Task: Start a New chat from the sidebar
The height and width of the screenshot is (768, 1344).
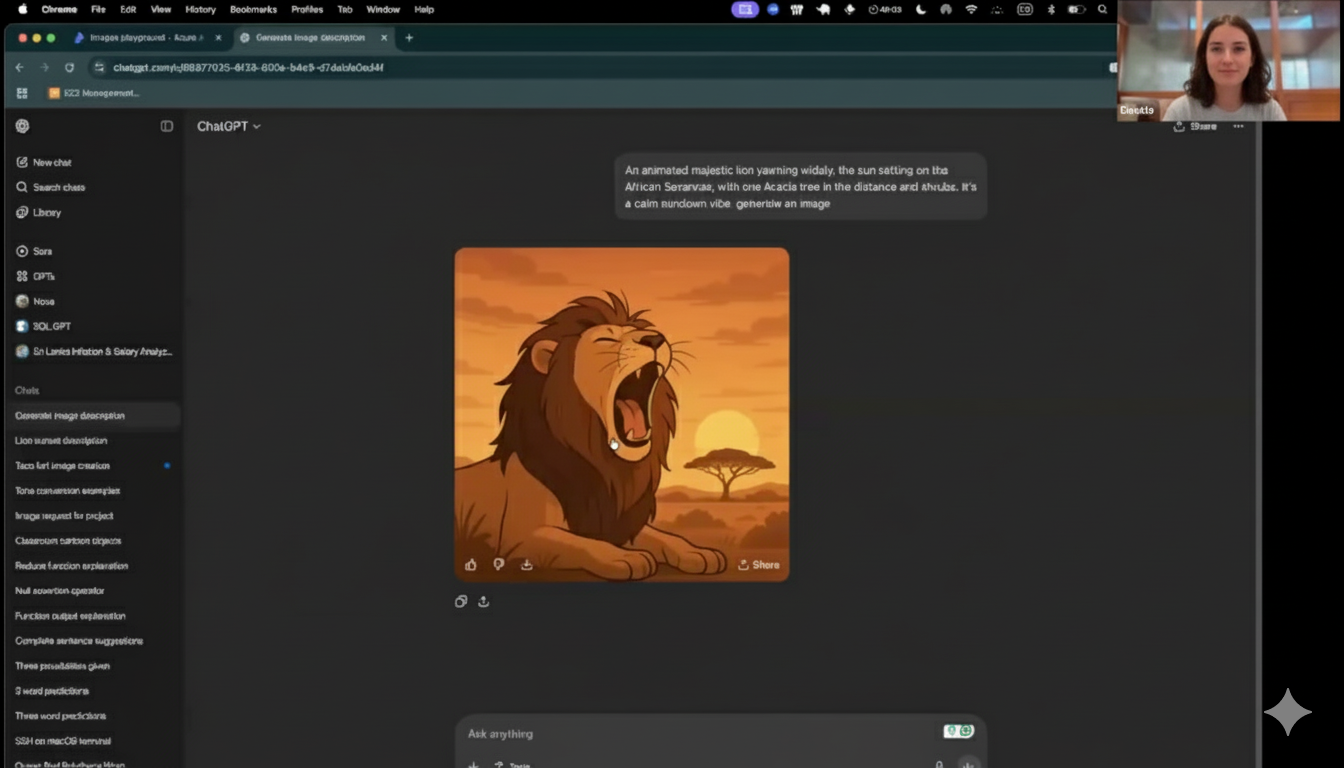Action: [44, 162]
